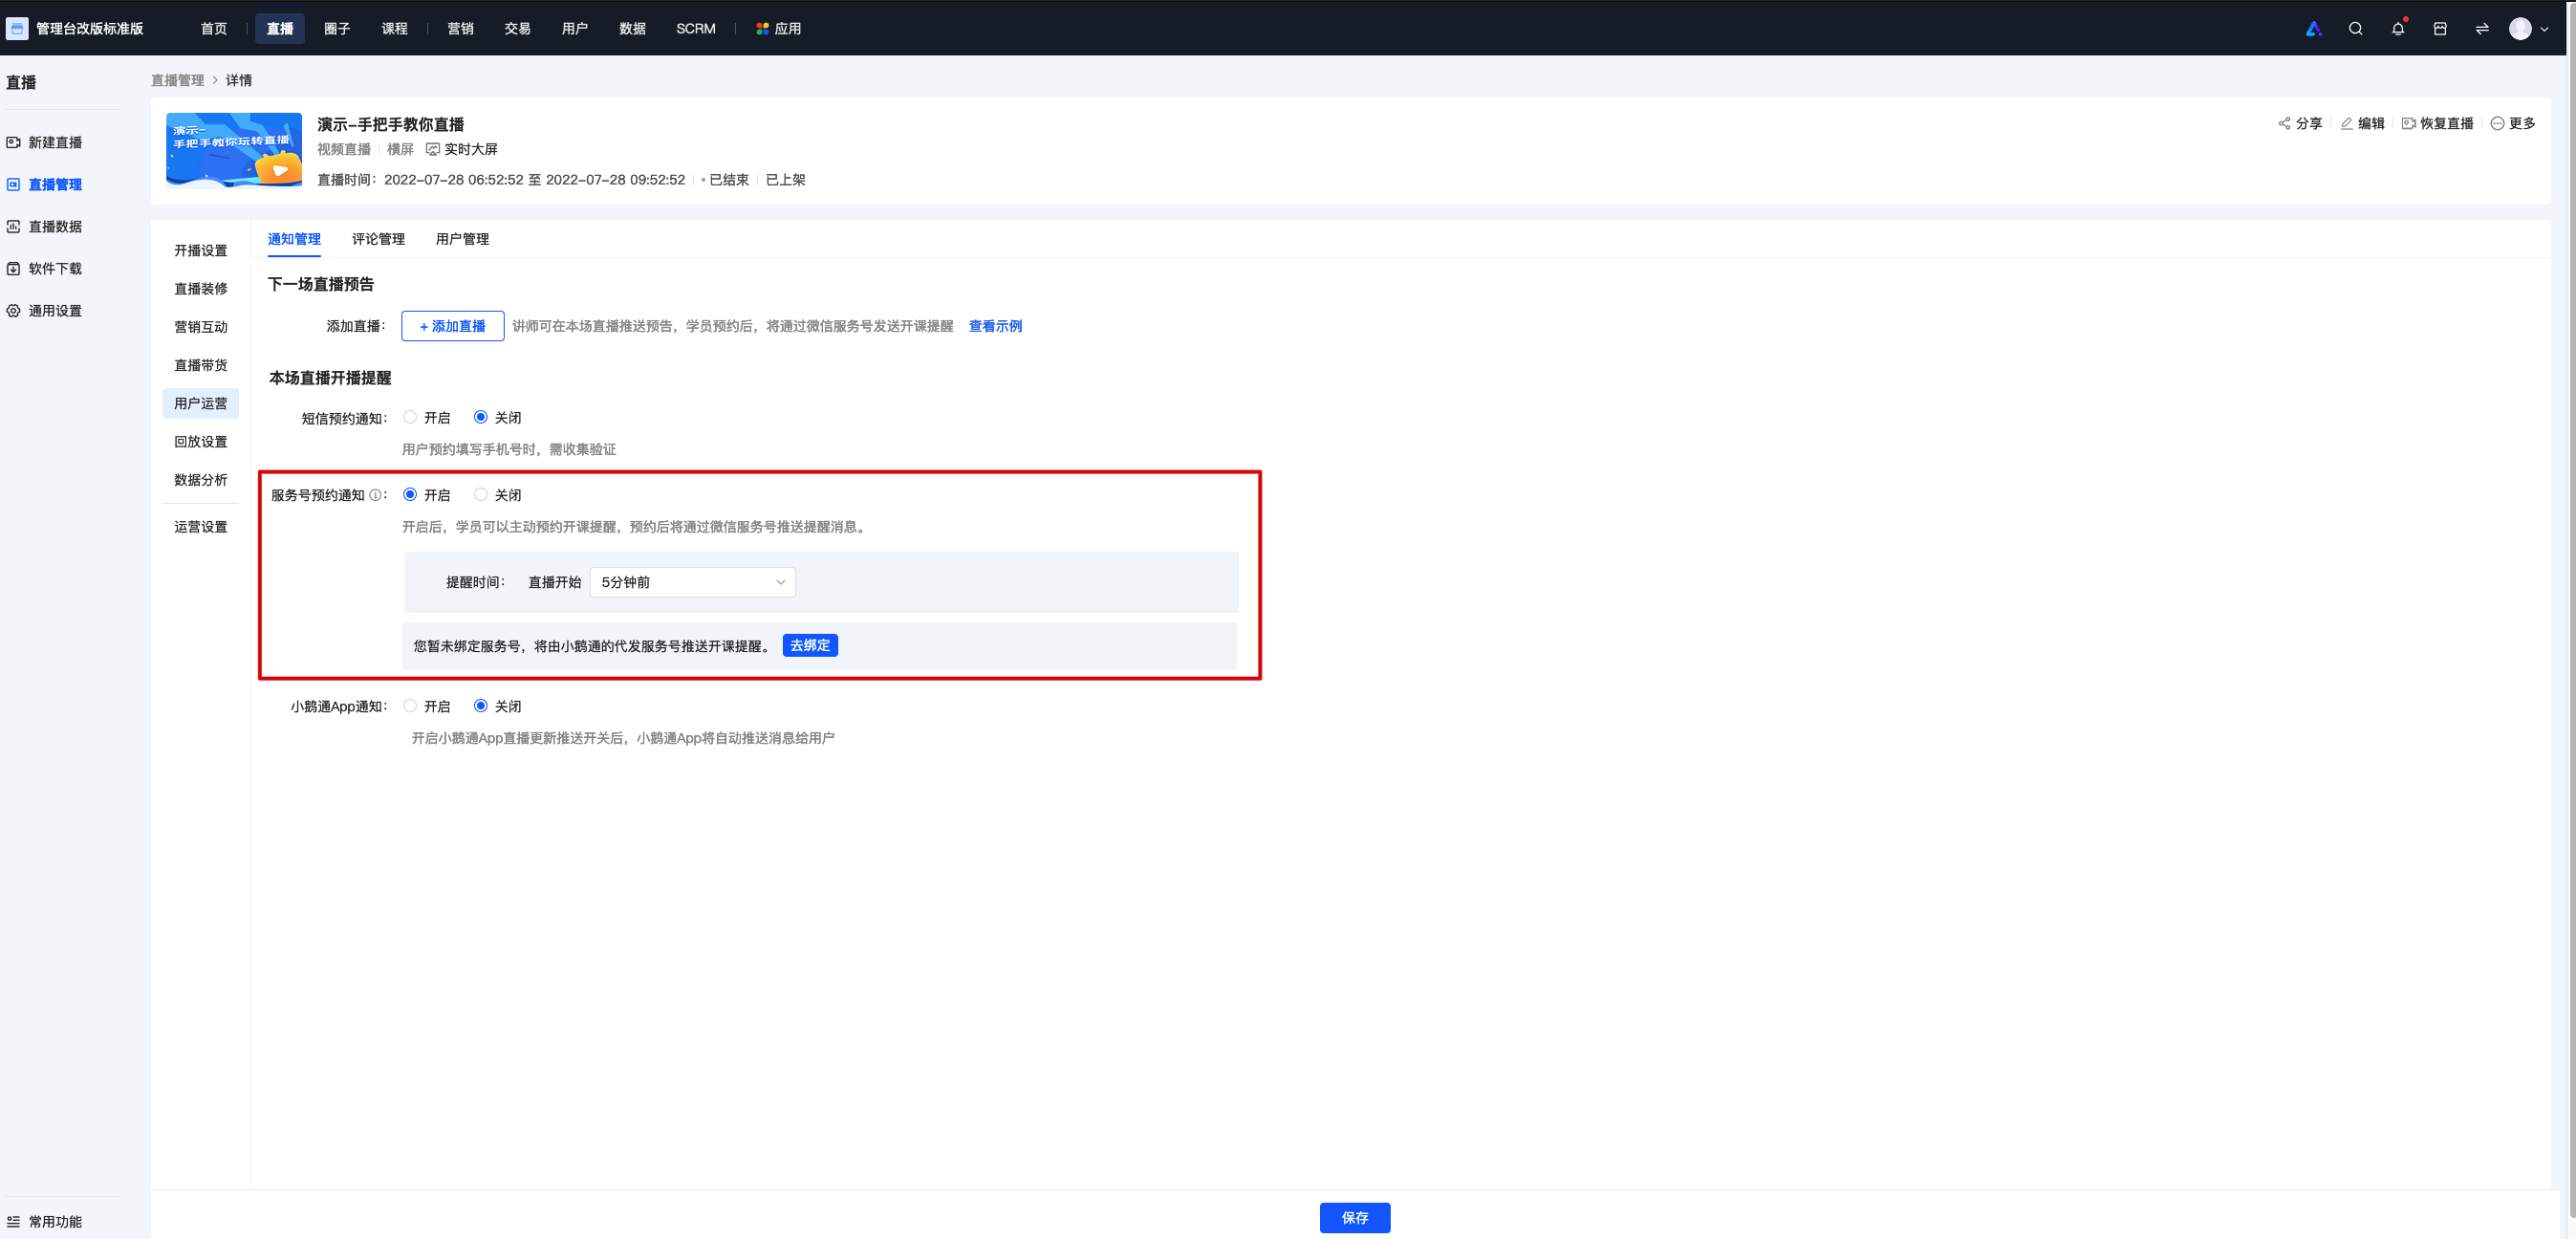Open the notification bell icon
The height and width of the screenshot is (1239, 2576).
point(2397,29)
